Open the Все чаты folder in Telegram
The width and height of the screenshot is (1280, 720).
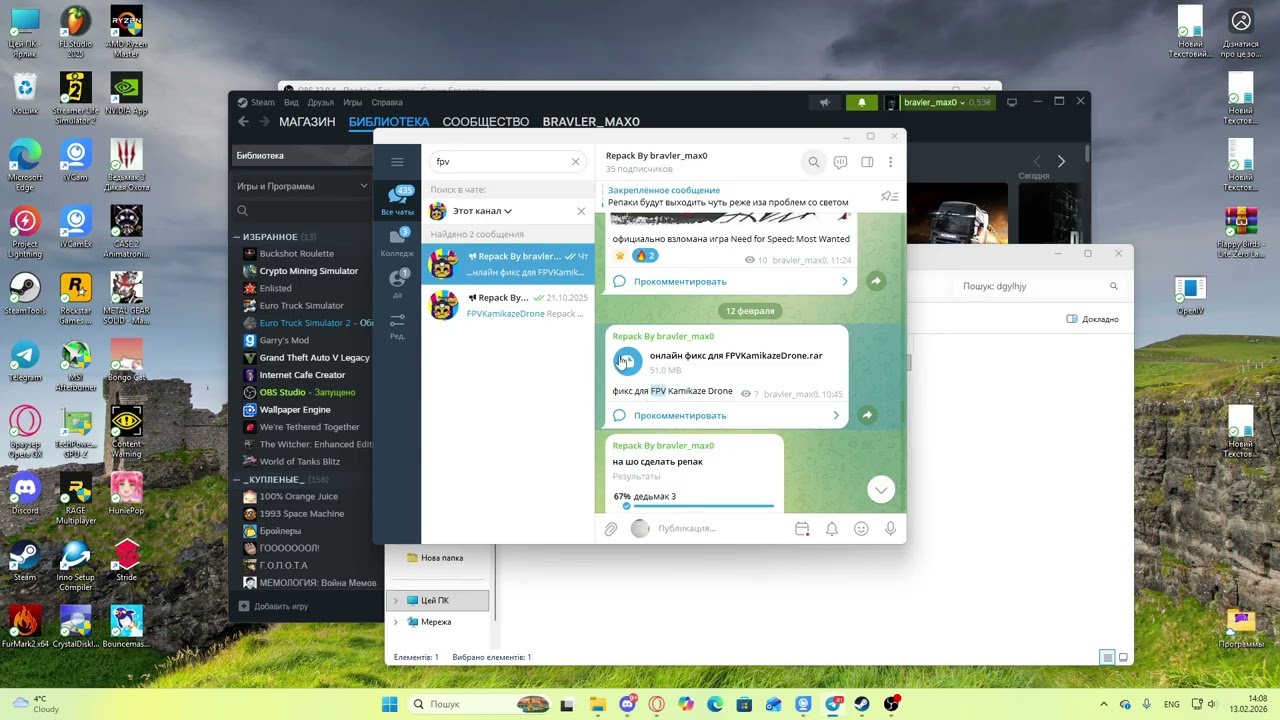[x=397, y=201]
